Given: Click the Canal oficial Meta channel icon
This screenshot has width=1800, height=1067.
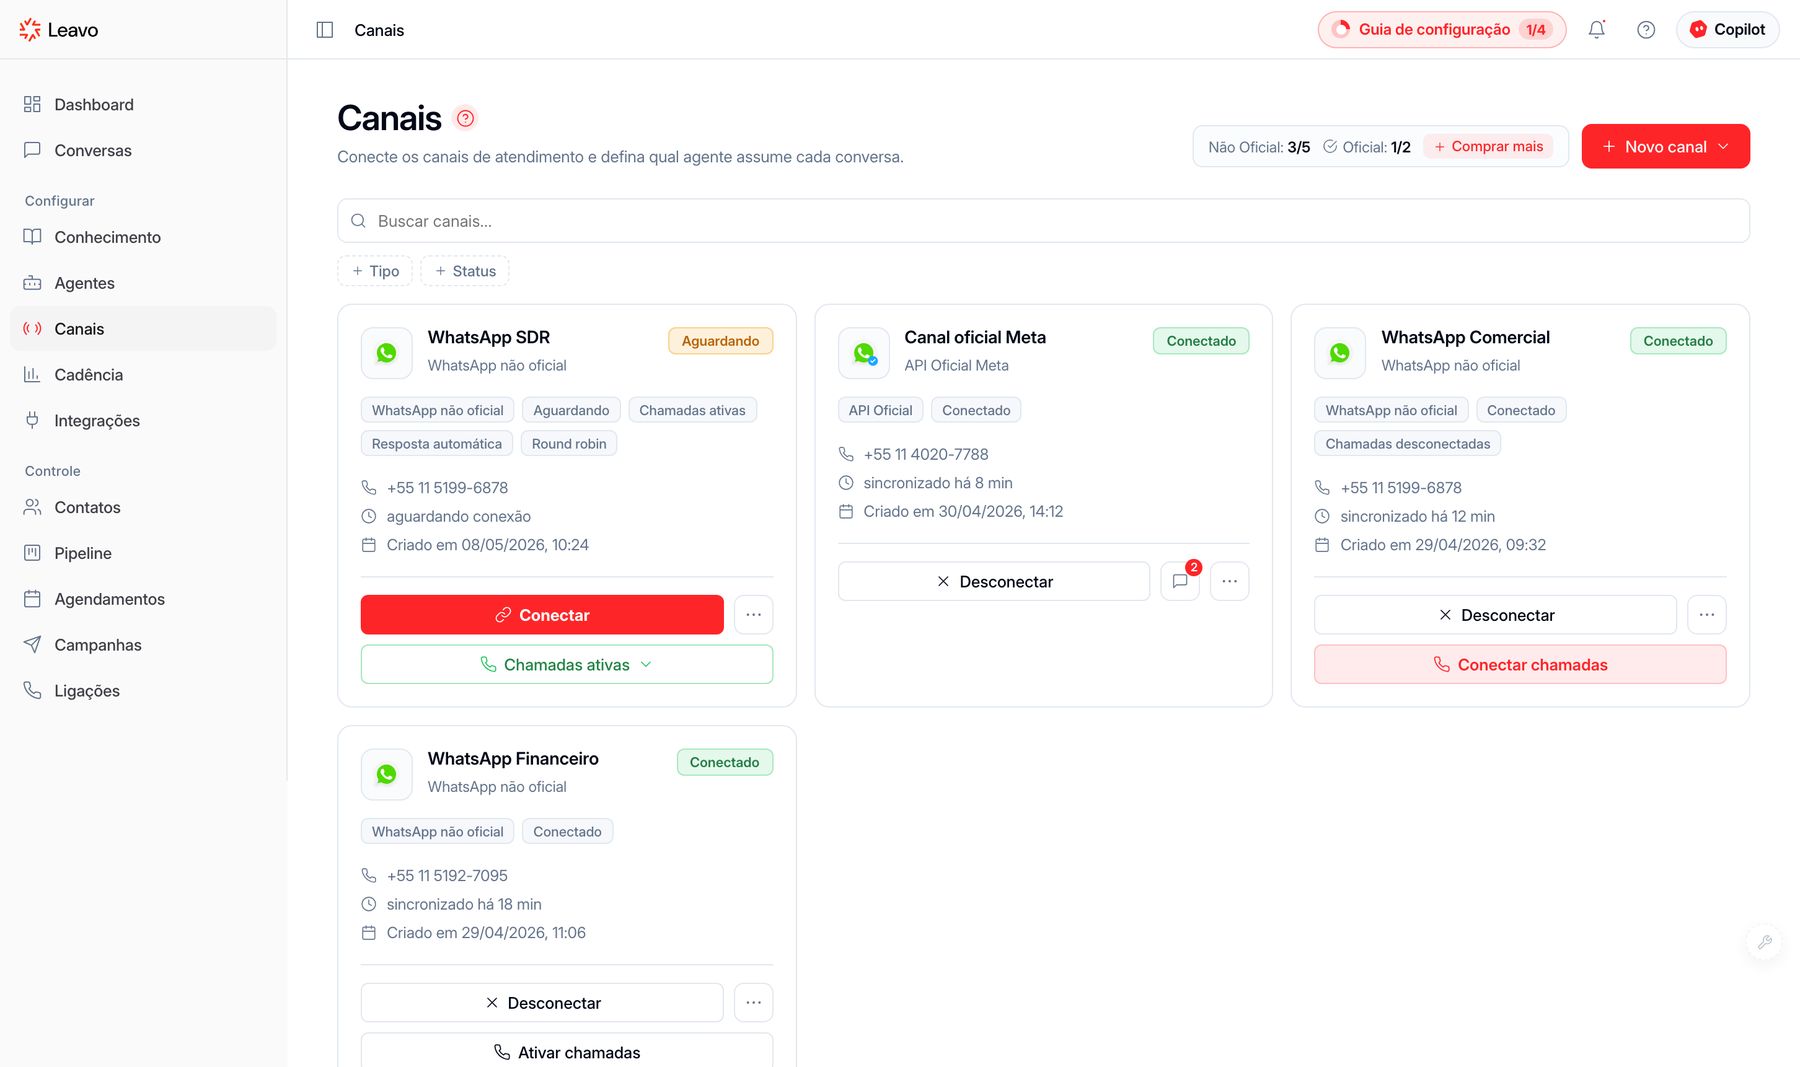Looking at the screenshot, I should click(864, 353).
